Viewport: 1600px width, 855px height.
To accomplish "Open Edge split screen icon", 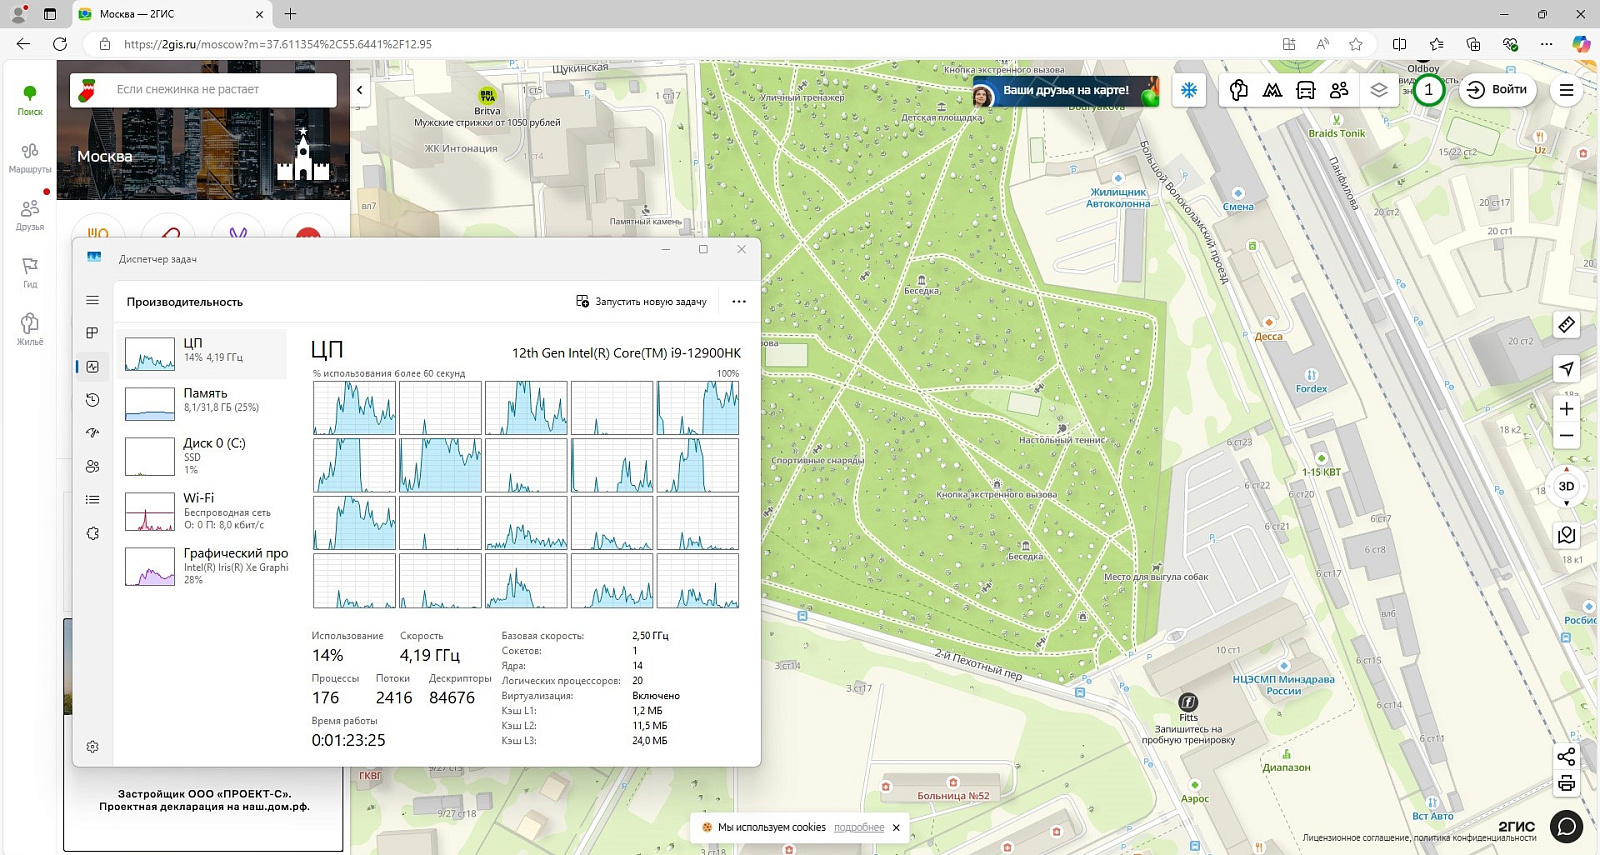I will coord(1400,44).
